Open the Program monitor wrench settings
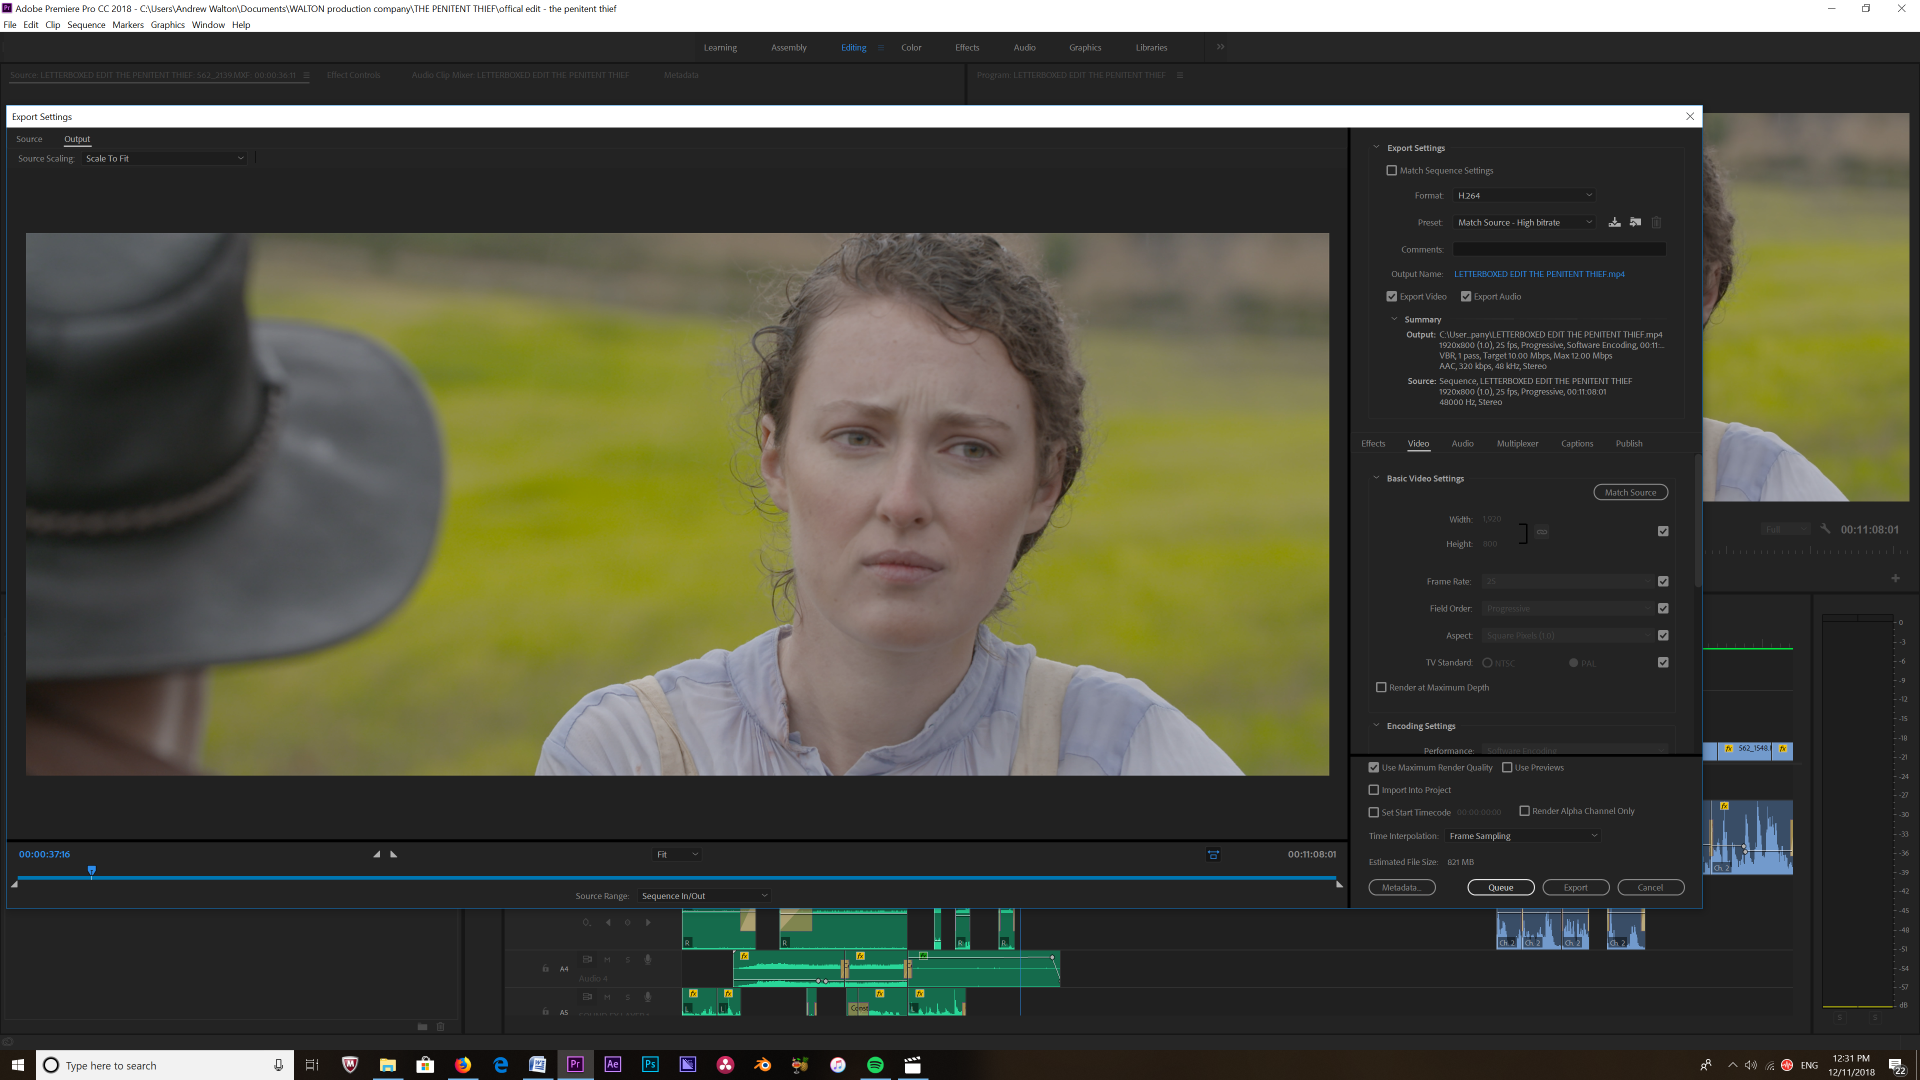Viewport: 1920px width, 1080px height. pyautogui.click(x=1825, y=529)
